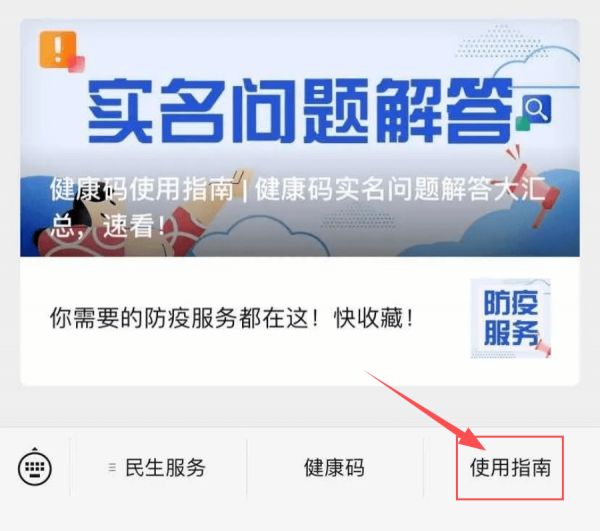Open the 民生服务 menu
This screenshot has height=531, width=600.
point(158,467)
